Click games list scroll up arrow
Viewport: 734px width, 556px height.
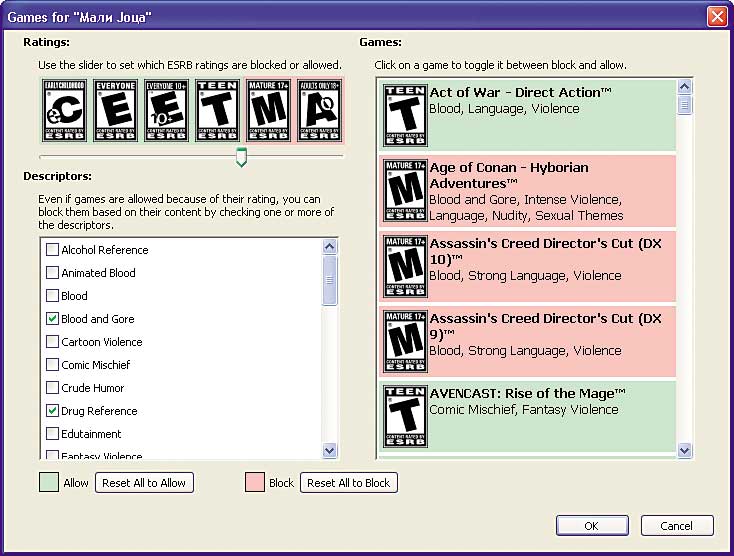pyautogui.click(x=684, y=87)
